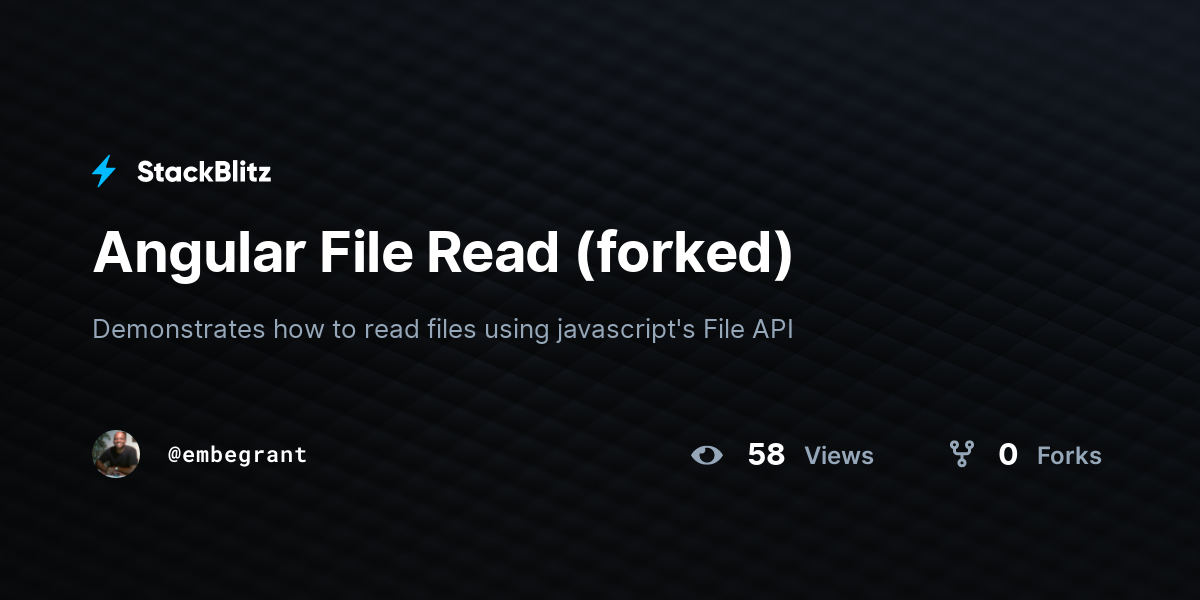Click the eye icon beside 58

click(707, 455)
